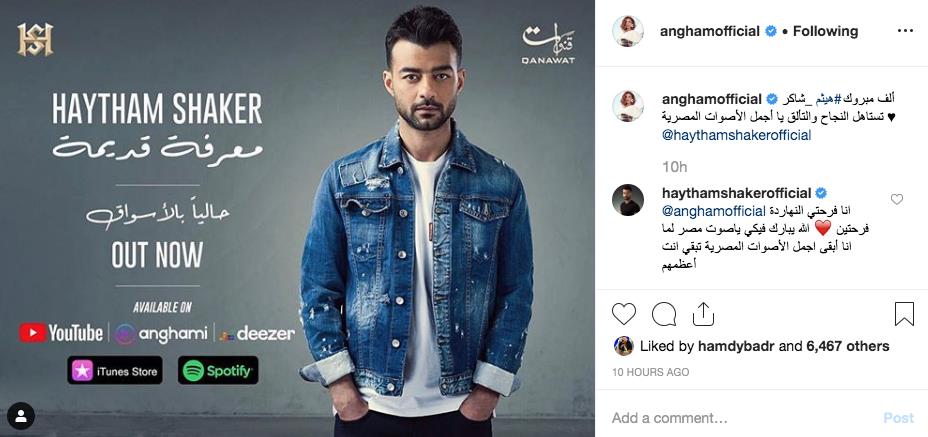Show tagged people icon on photo
The width and height of the screenshot is (928, 437).
pos(21,416)
